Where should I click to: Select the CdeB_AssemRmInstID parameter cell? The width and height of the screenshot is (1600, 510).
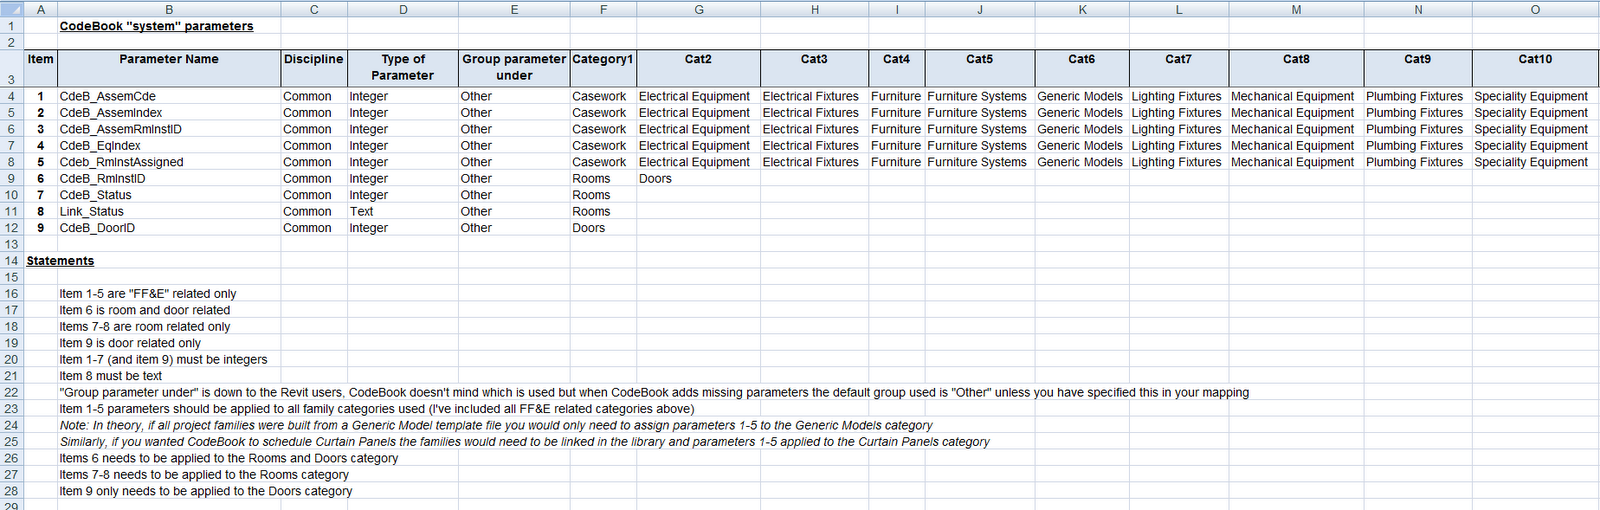(x=169, y=129)
